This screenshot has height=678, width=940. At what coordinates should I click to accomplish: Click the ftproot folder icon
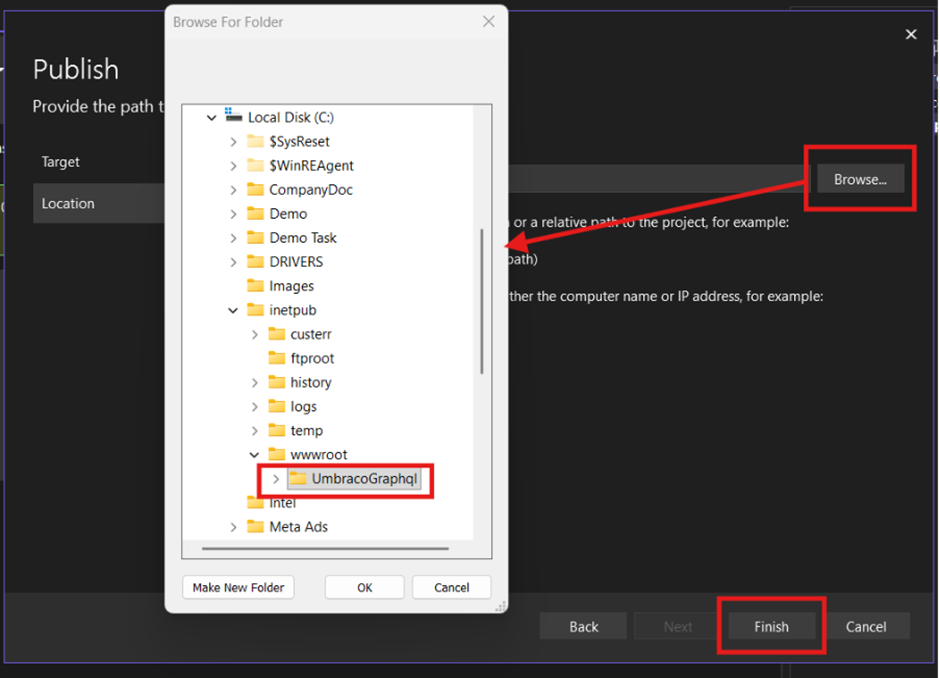tap(277, 358)
